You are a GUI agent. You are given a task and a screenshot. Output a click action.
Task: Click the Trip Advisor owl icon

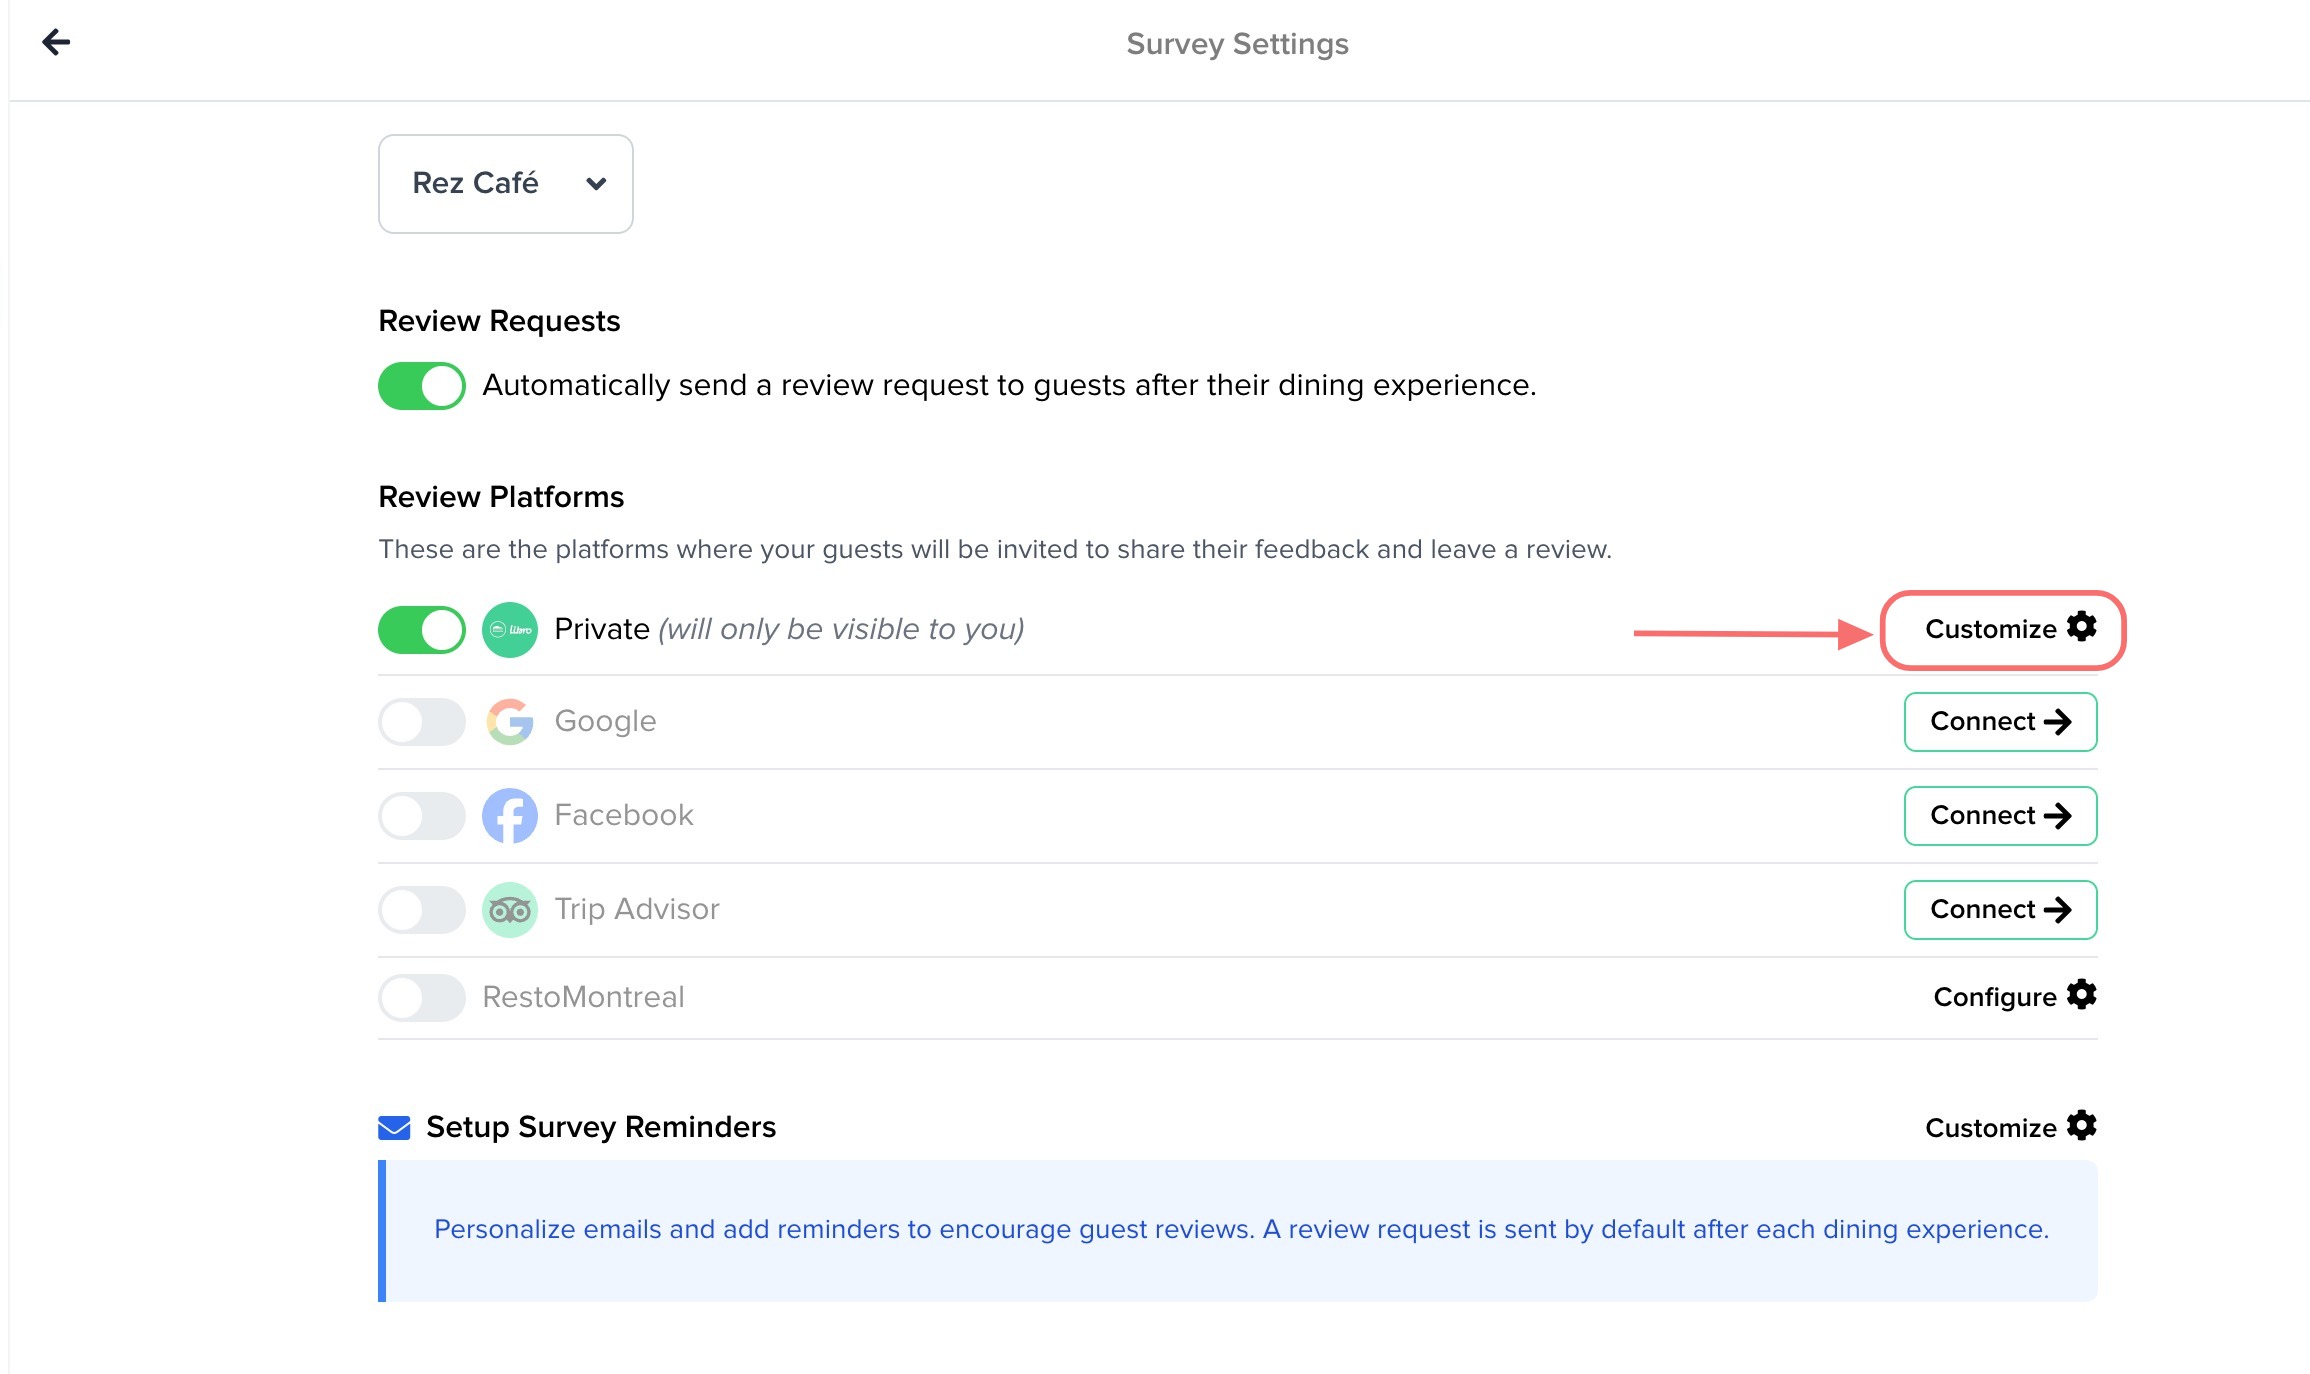pyautogui.click(x=510, y=910)
